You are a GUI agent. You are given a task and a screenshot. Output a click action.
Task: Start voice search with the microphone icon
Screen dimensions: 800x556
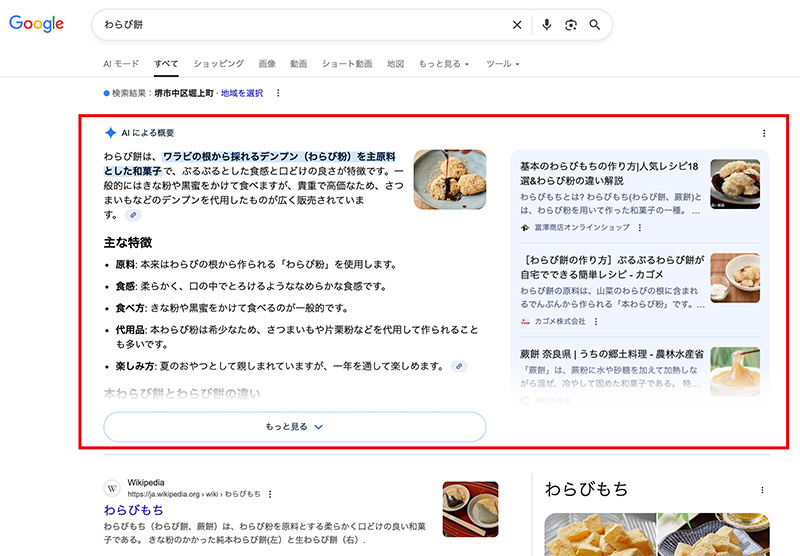[x=546, y=24]
